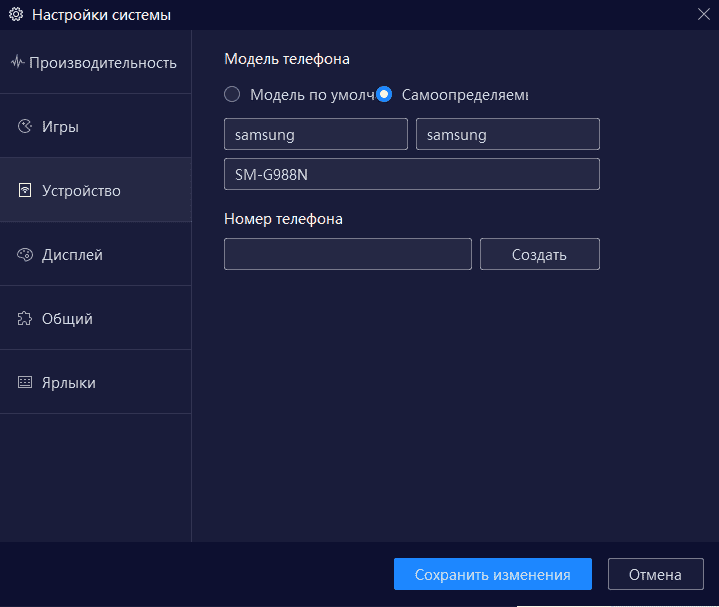Click the Производительность pulse icon in sidebar

point(17,62)
